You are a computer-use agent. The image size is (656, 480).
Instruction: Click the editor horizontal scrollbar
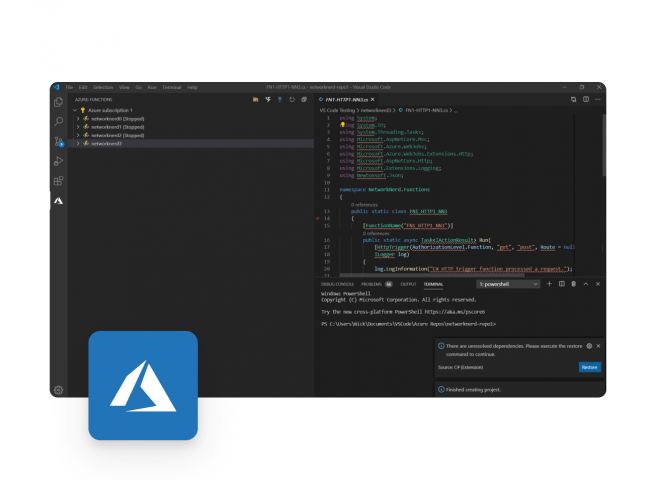tap(432, 275)
